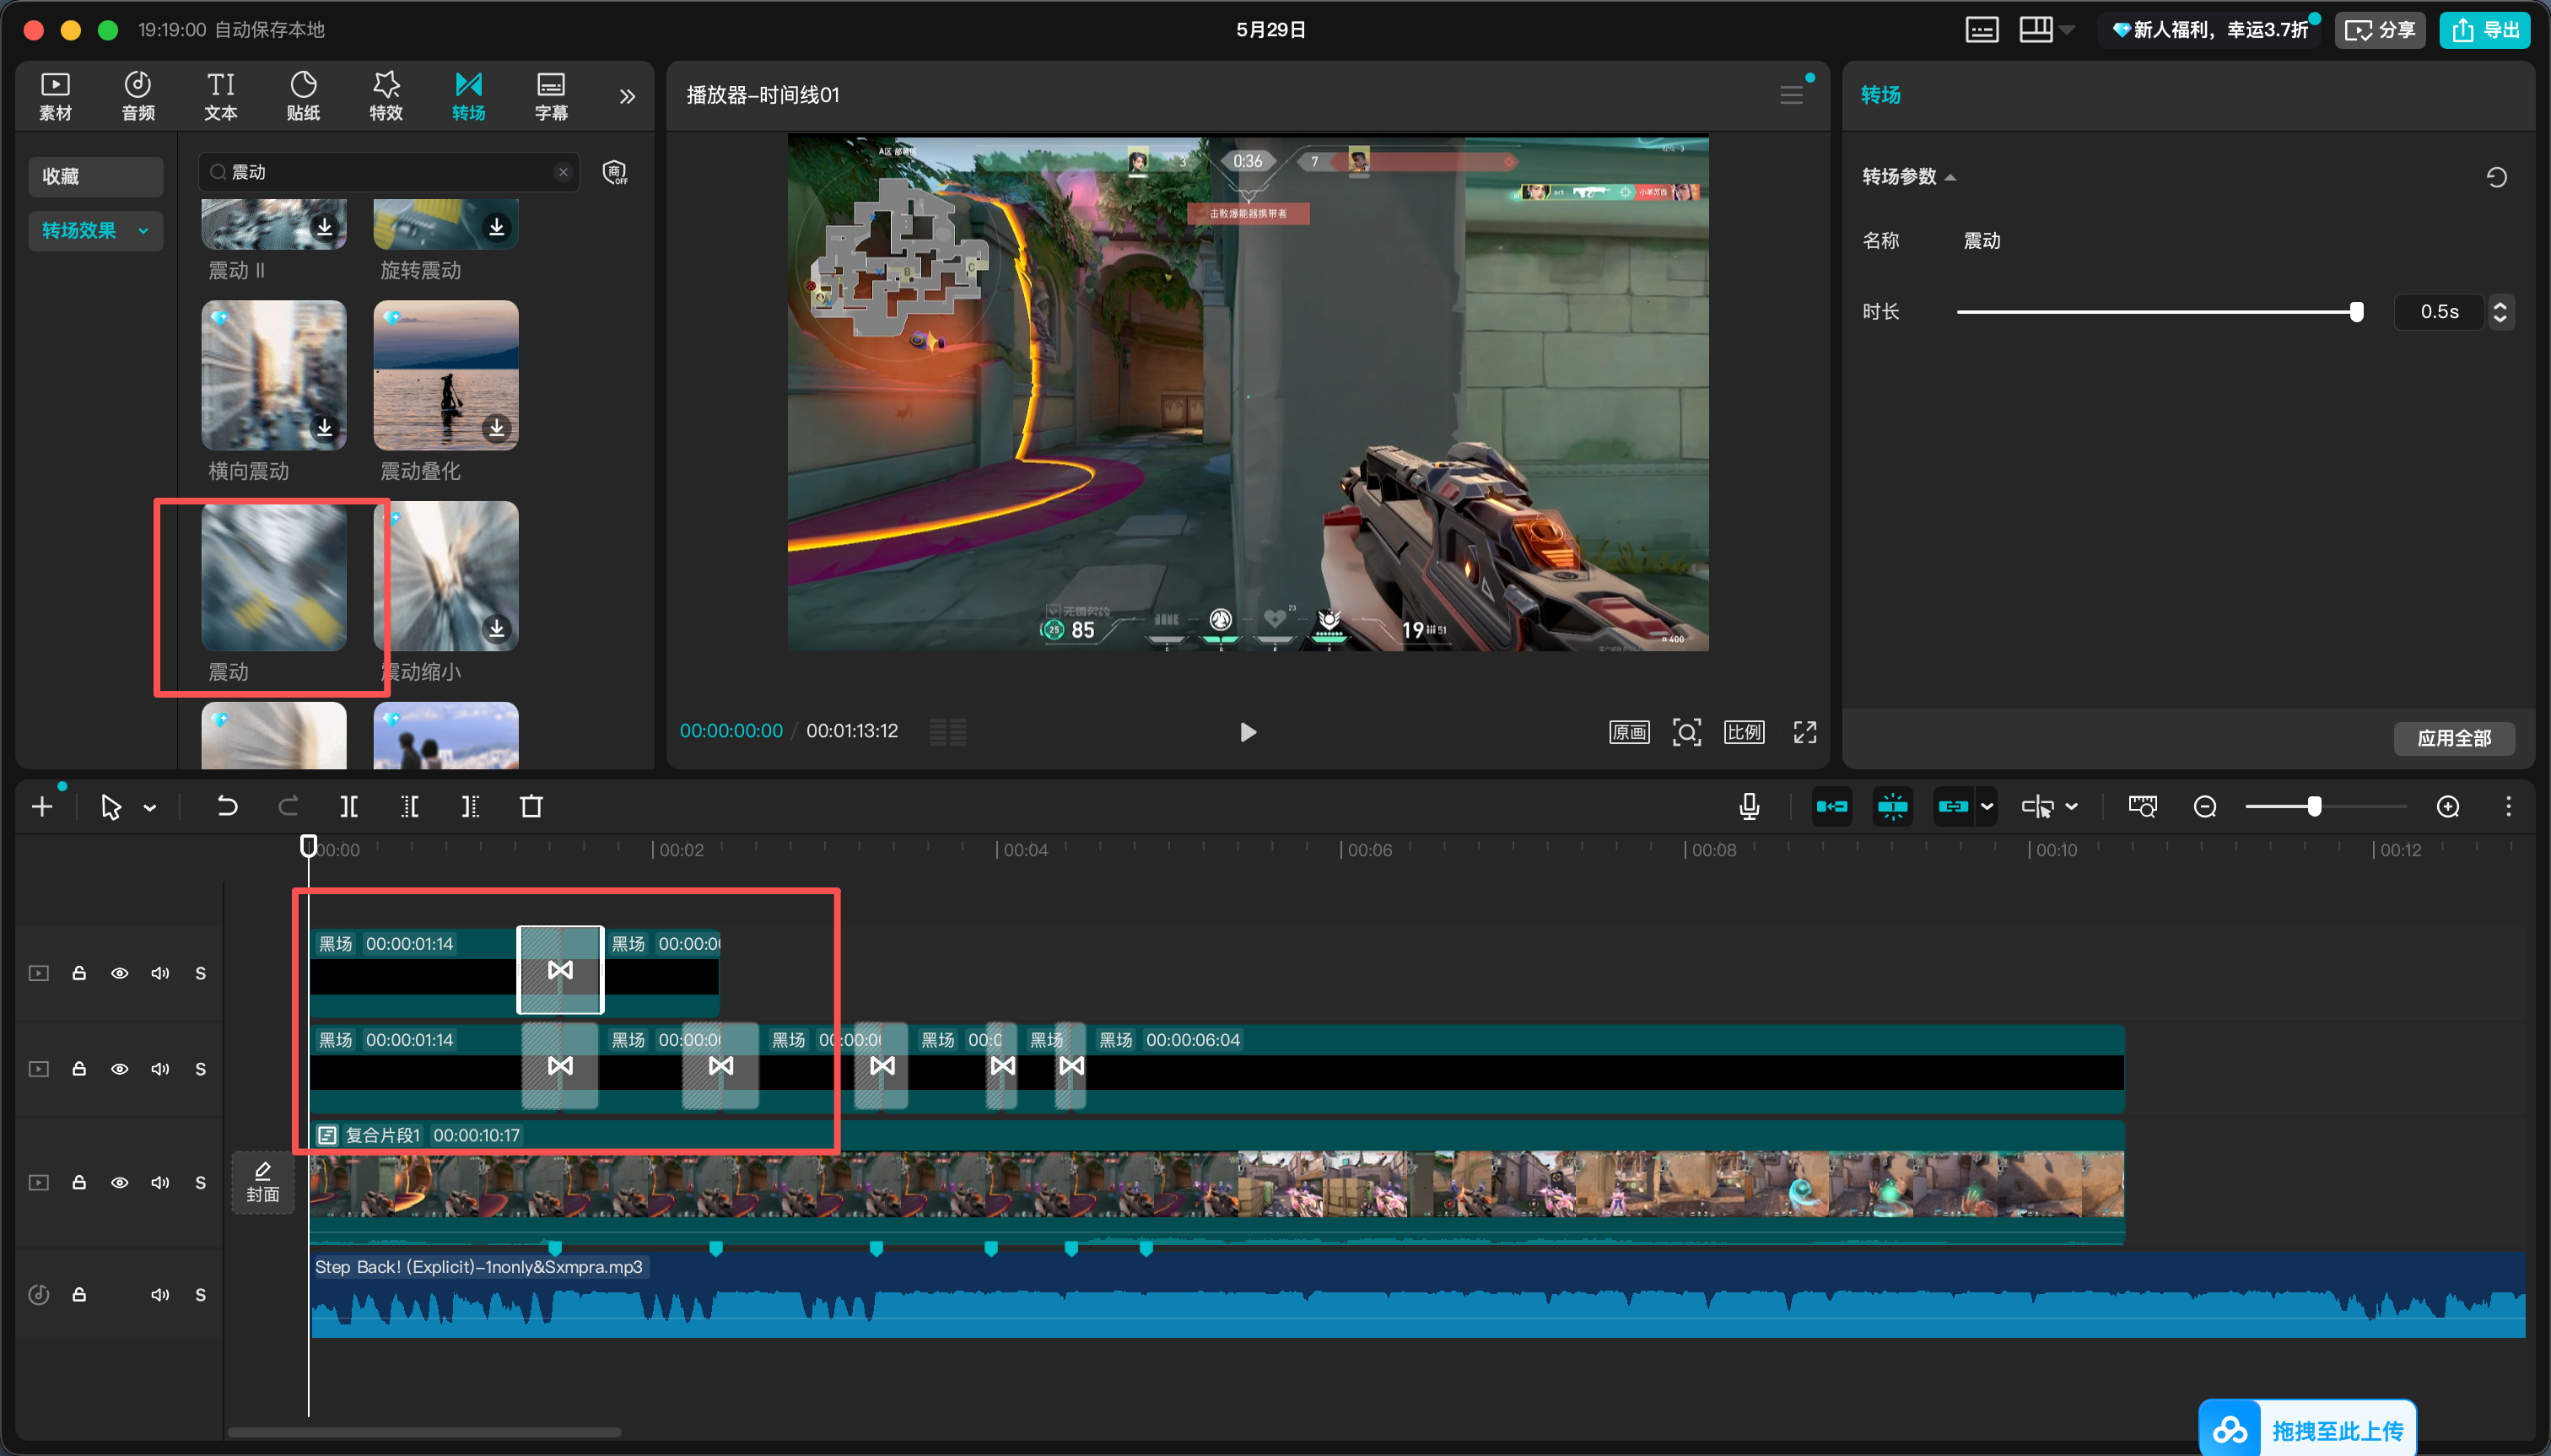Image resolution: width=2551 pixels, height=1456 pixels.
Task: Open the linkage options dropdown arrow
Action: pyautogui.click(x=1987, y=806)
